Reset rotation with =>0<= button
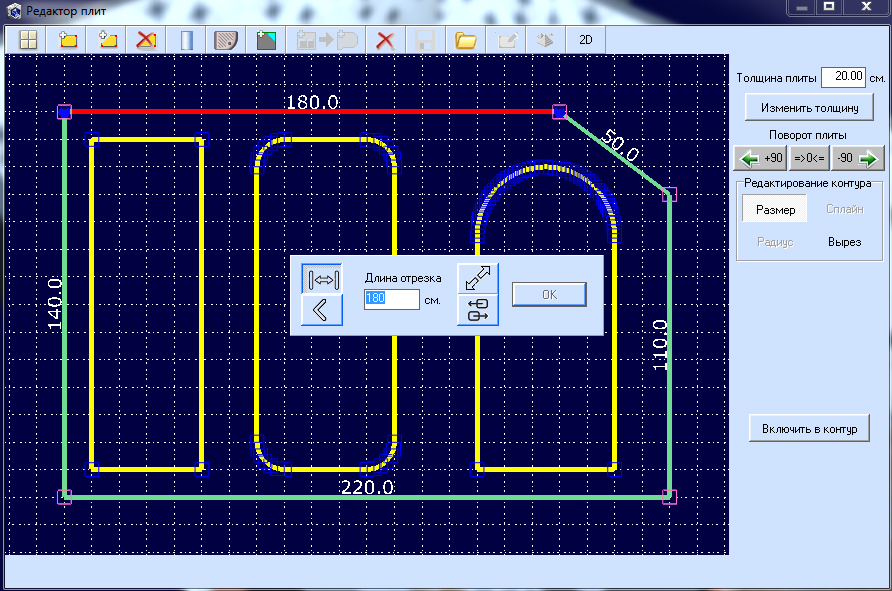Image resolution: width=892 pixels, height=591 pixels. tap(809, 158)
